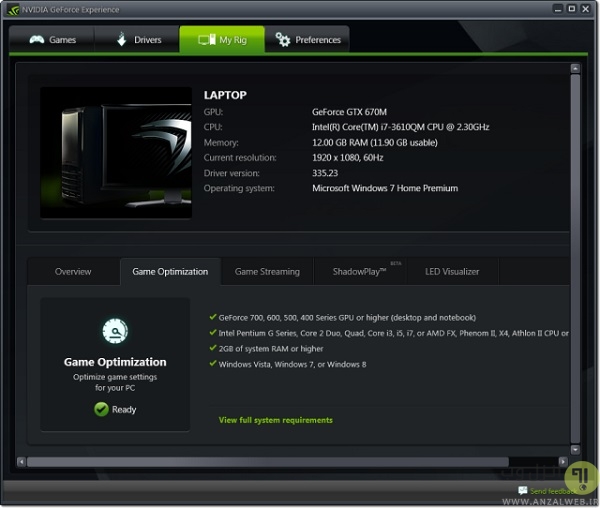The image size is (600, 508).
Task: Click the NVIDIA logo in title bar
Action: 13,10
